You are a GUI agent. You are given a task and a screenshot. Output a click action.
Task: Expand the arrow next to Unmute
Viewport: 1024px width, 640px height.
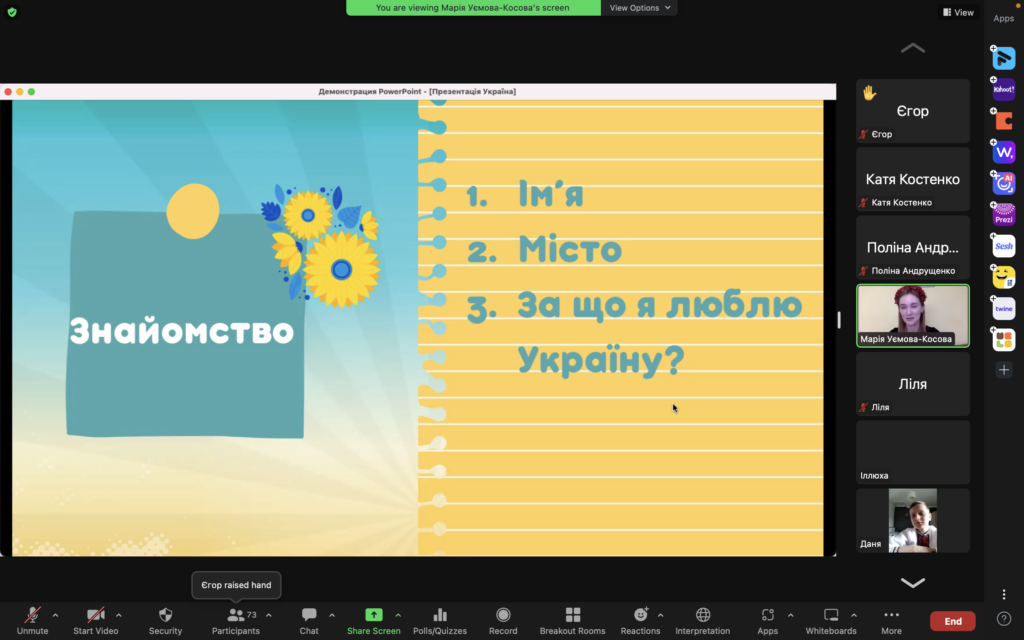[x=55, y=615]
